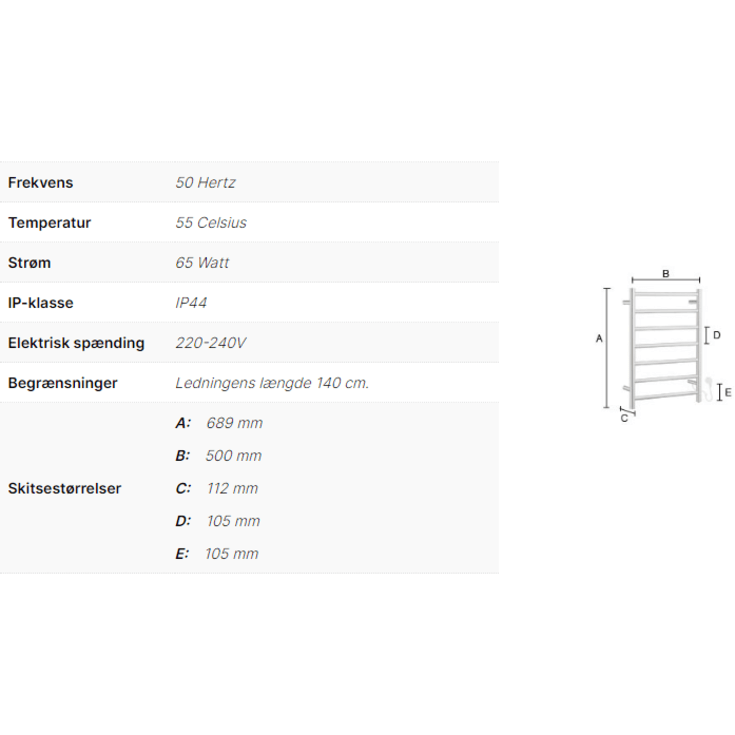Select the IP-klasse label
Viewport: 735px width, 735px height.
[x=41, y=303]
